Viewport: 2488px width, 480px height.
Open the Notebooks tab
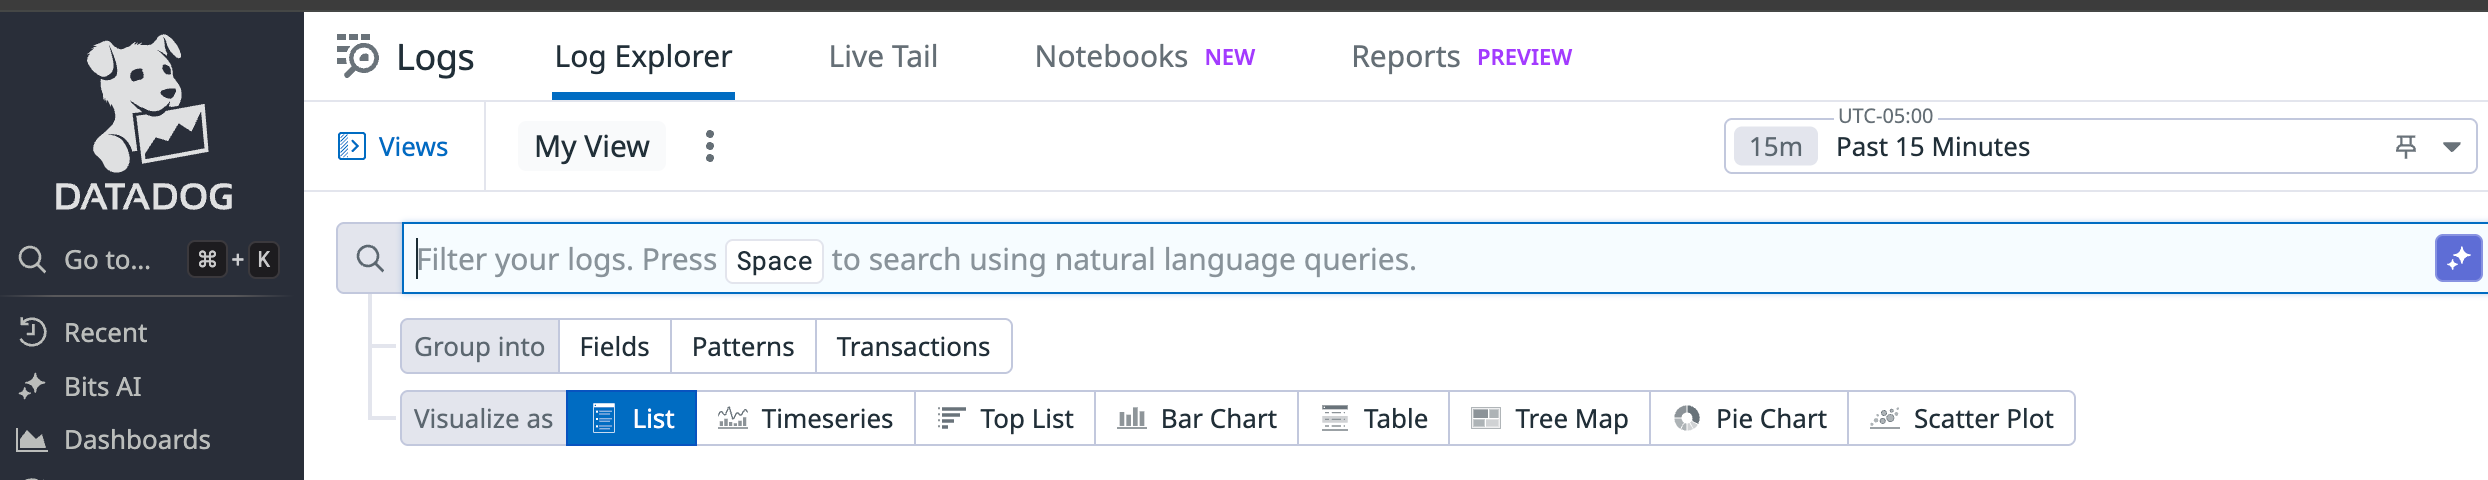click(x=1111, y=57)
